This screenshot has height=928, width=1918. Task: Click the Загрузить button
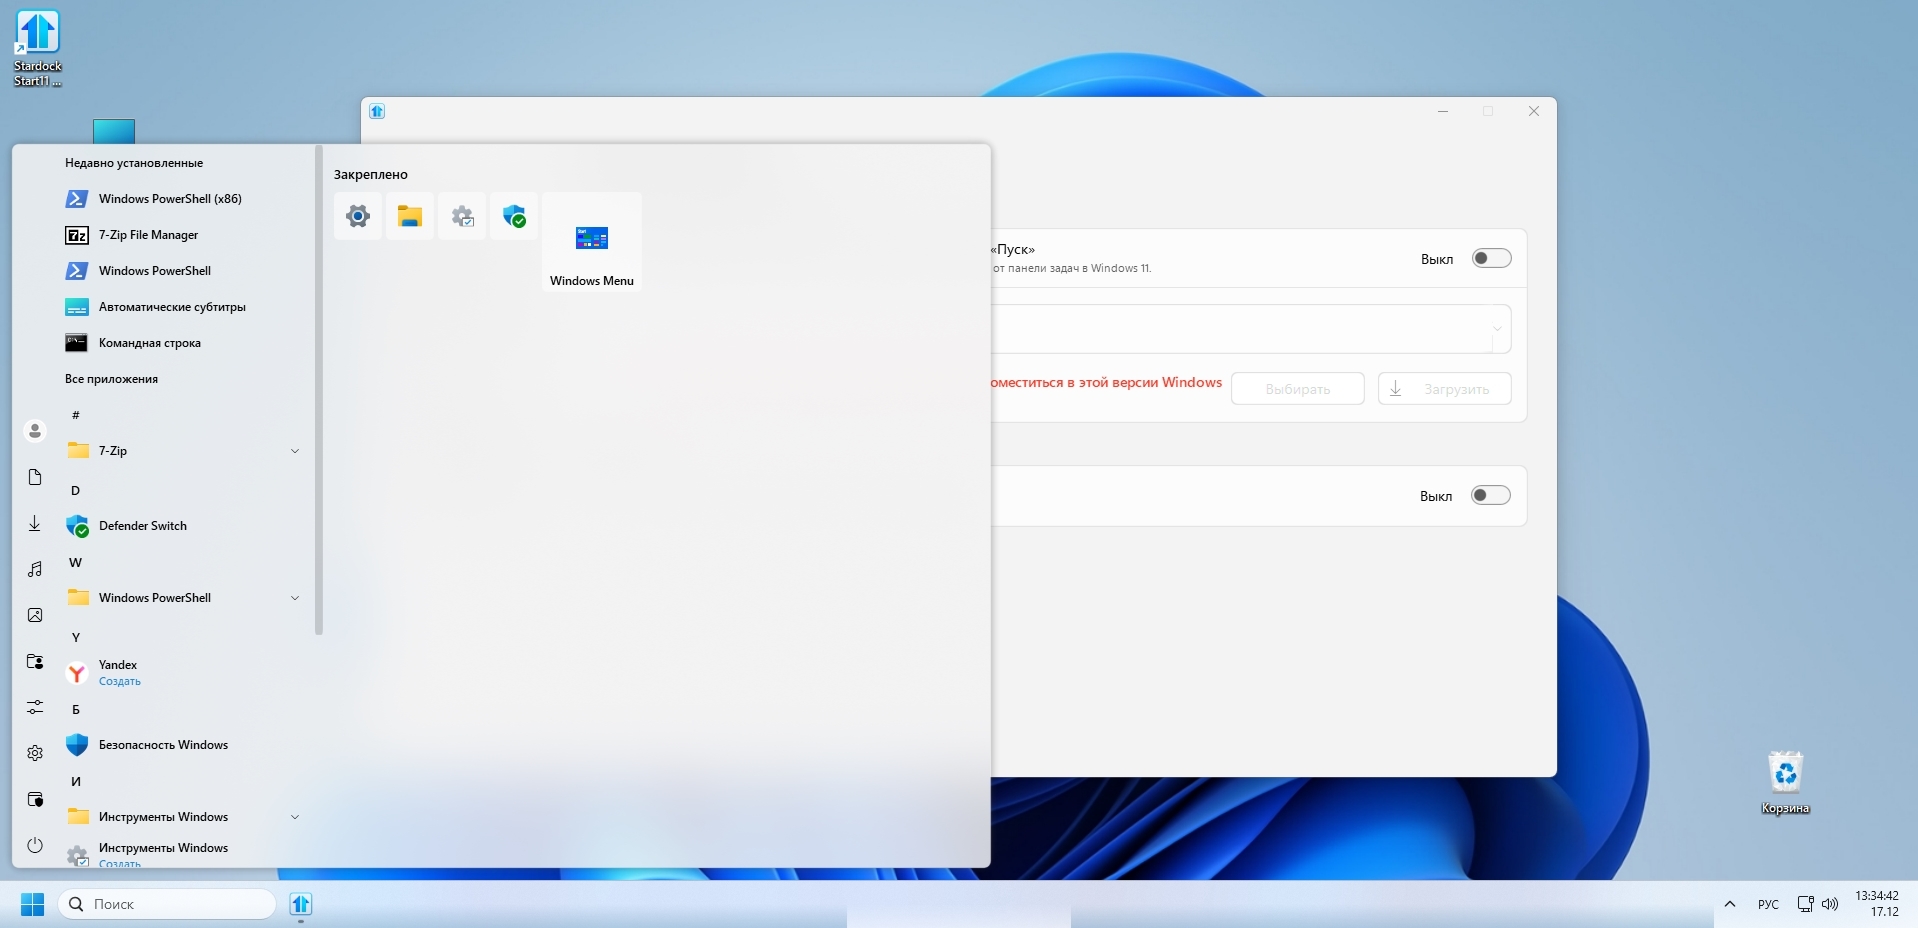(1445, 389)
